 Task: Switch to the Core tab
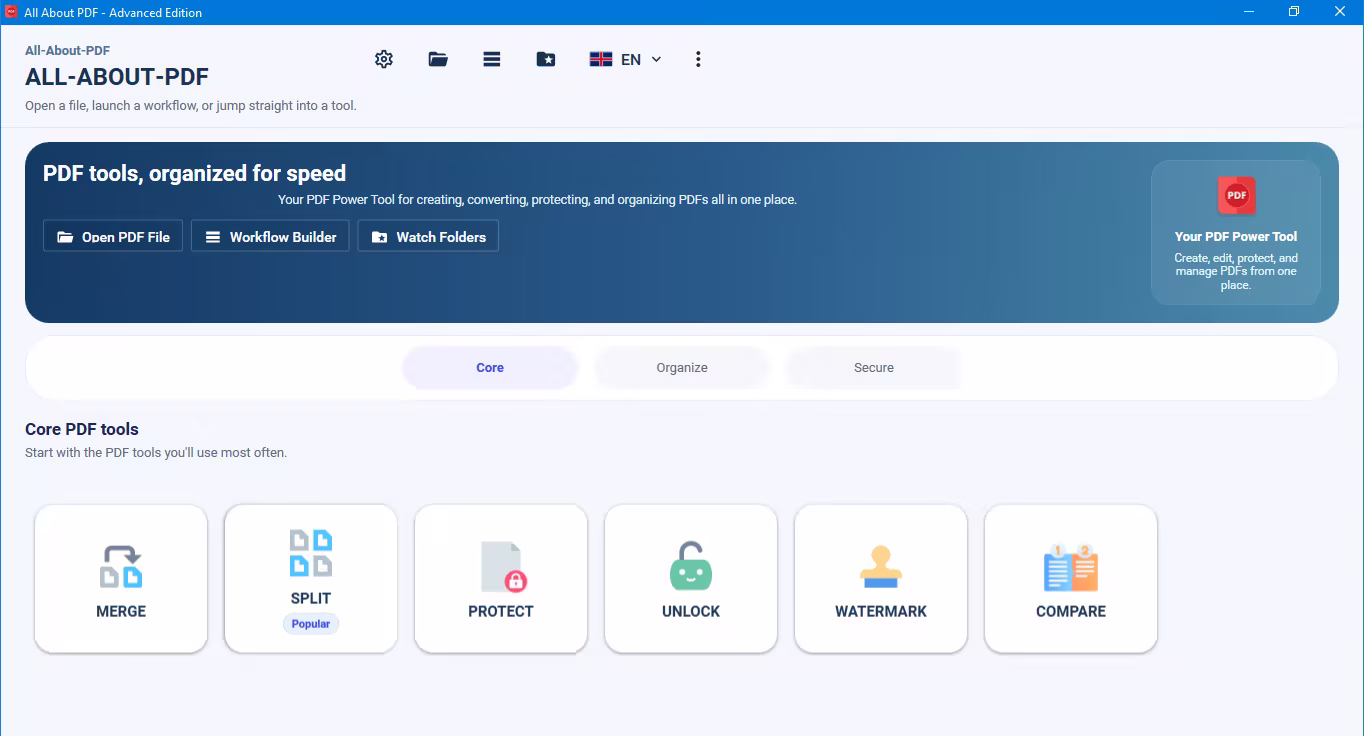click(x=490, y=367)
